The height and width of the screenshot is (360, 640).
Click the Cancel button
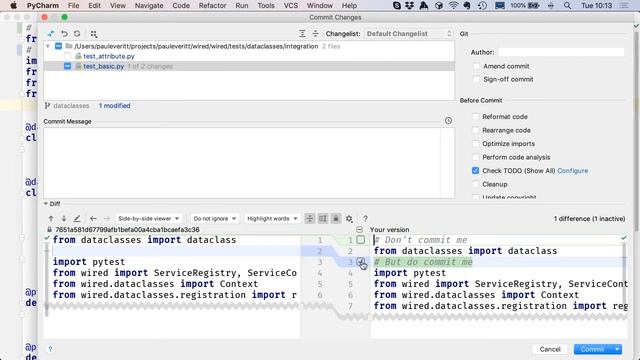pyautogui.click(x=550, y=349)
